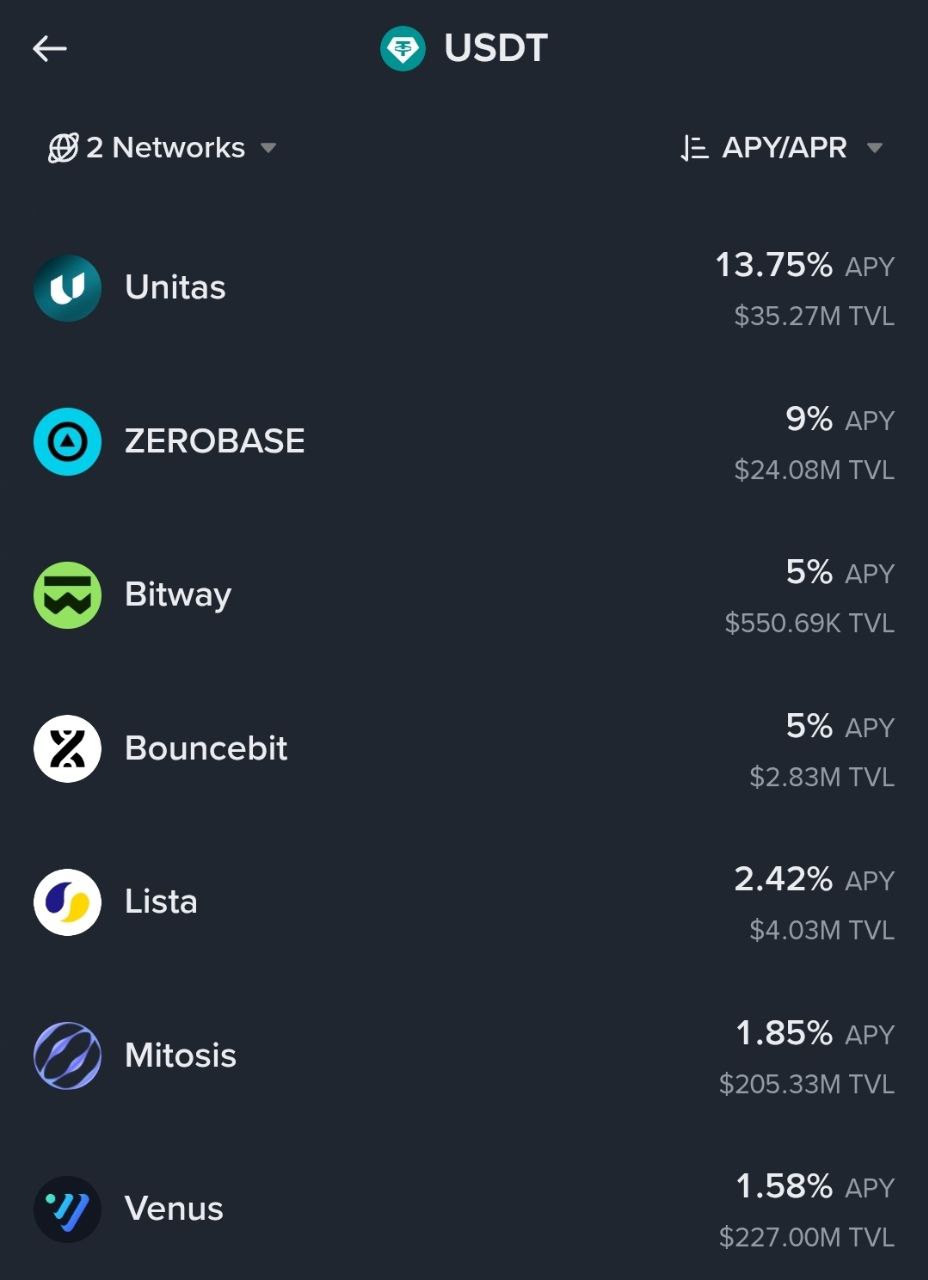
Task: Tap the Lista protocol logo
Action: [68, 902]
